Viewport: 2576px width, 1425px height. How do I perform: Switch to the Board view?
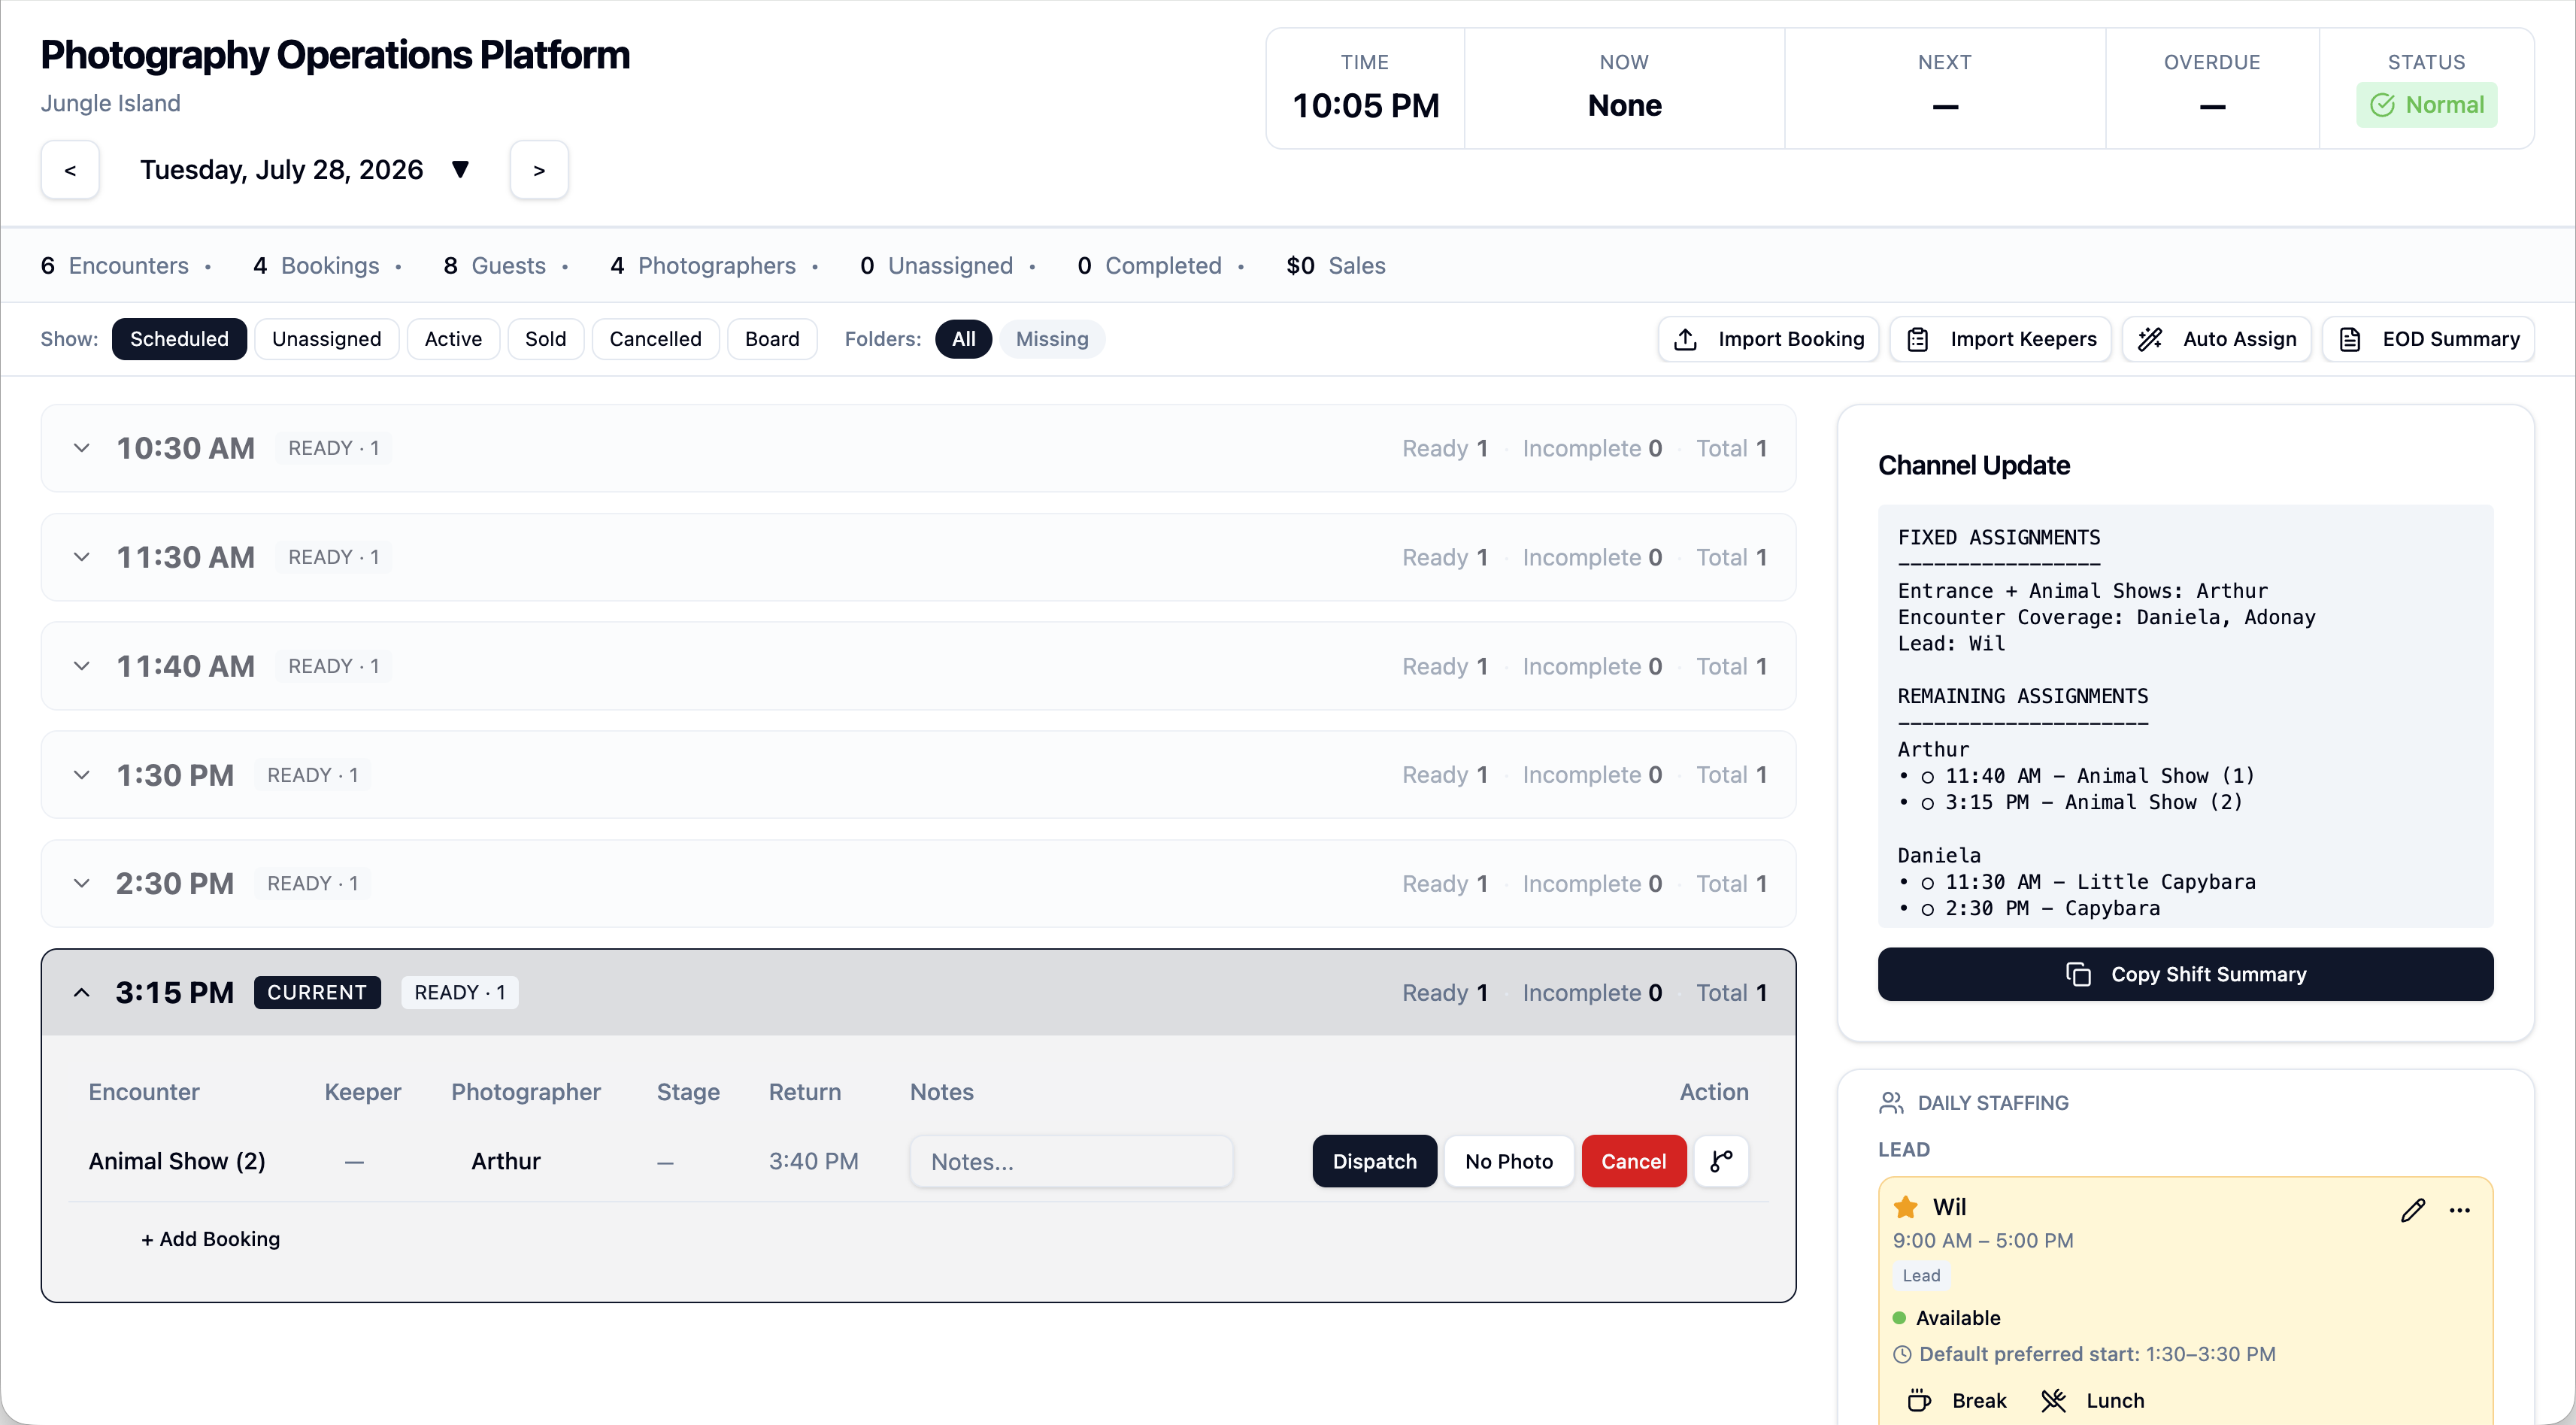[772, 339]
